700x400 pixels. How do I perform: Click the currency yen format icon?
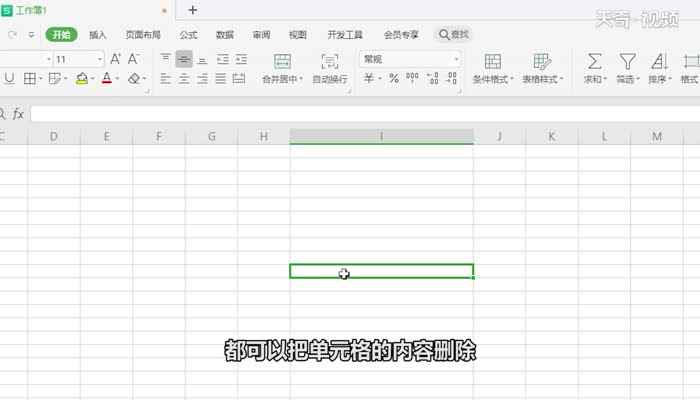pos(369,79)
